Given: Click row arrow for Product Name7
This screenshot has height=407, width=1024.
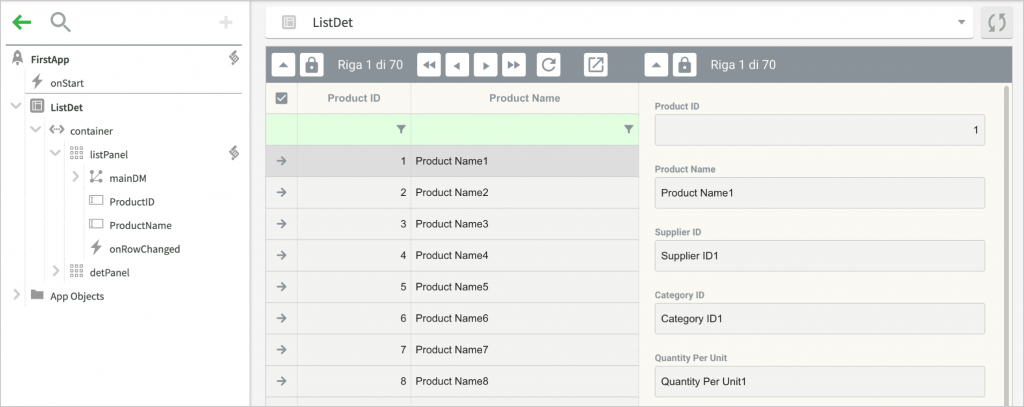Looking at the screenshot, I should coord(281,349).
